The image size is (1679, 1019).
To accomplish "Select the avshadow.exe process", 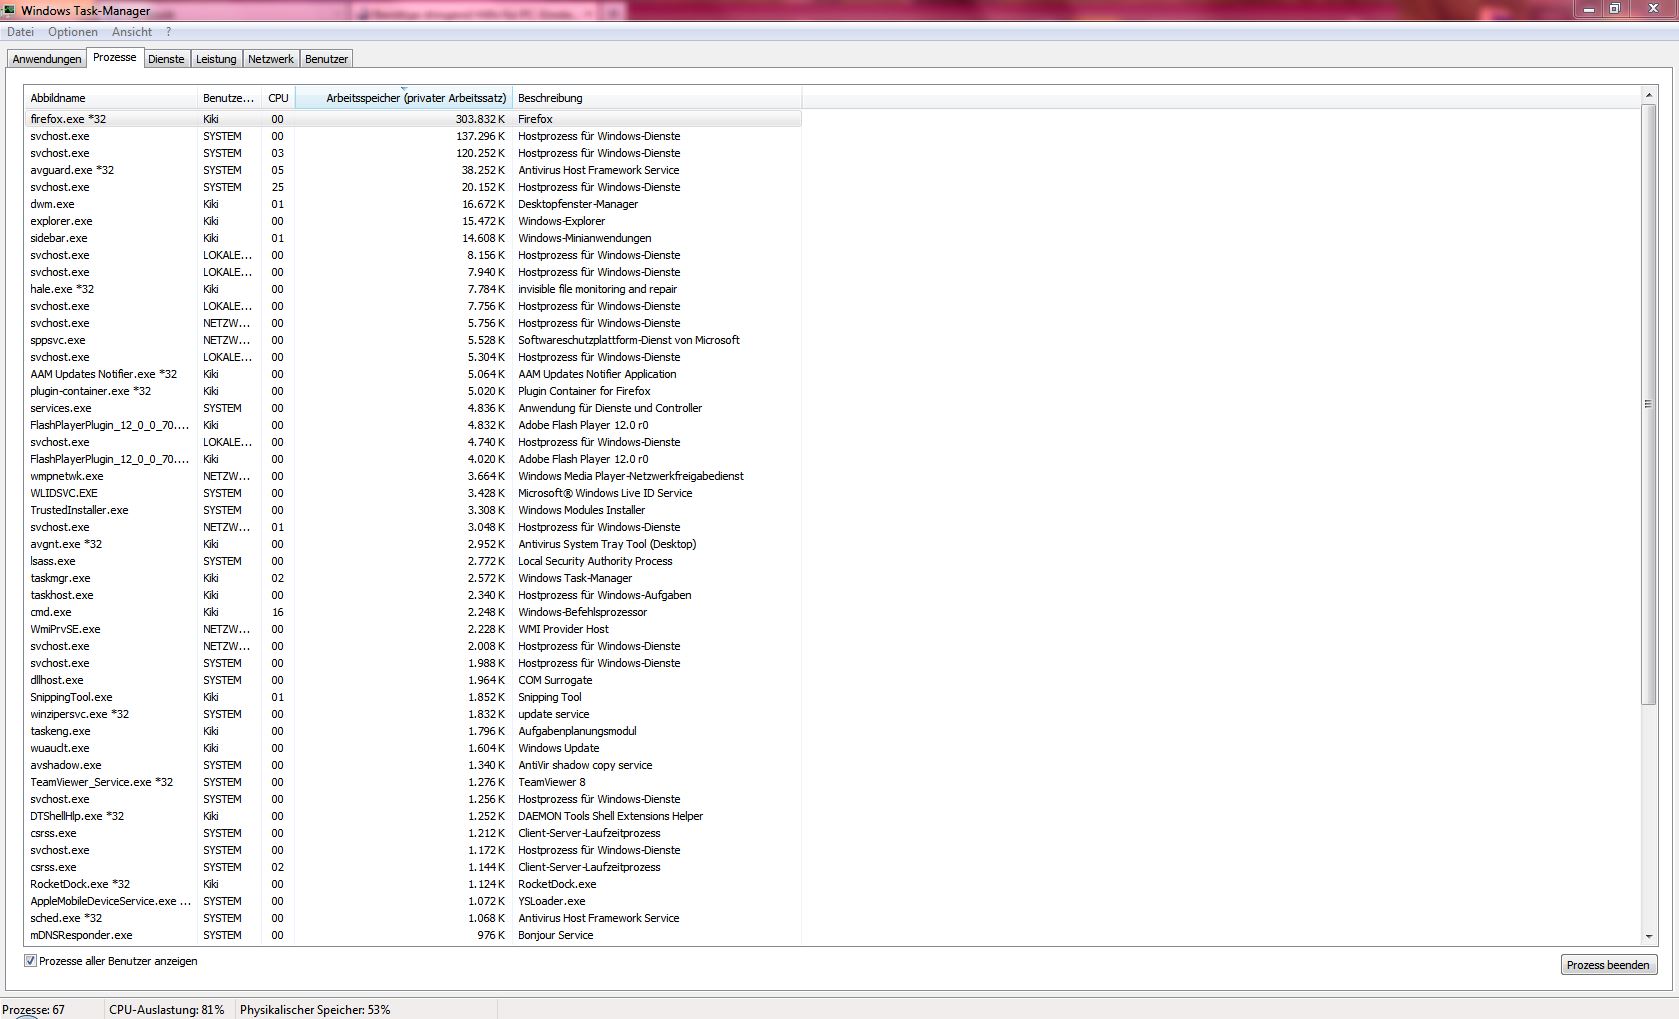I will [x=412, y=765].
